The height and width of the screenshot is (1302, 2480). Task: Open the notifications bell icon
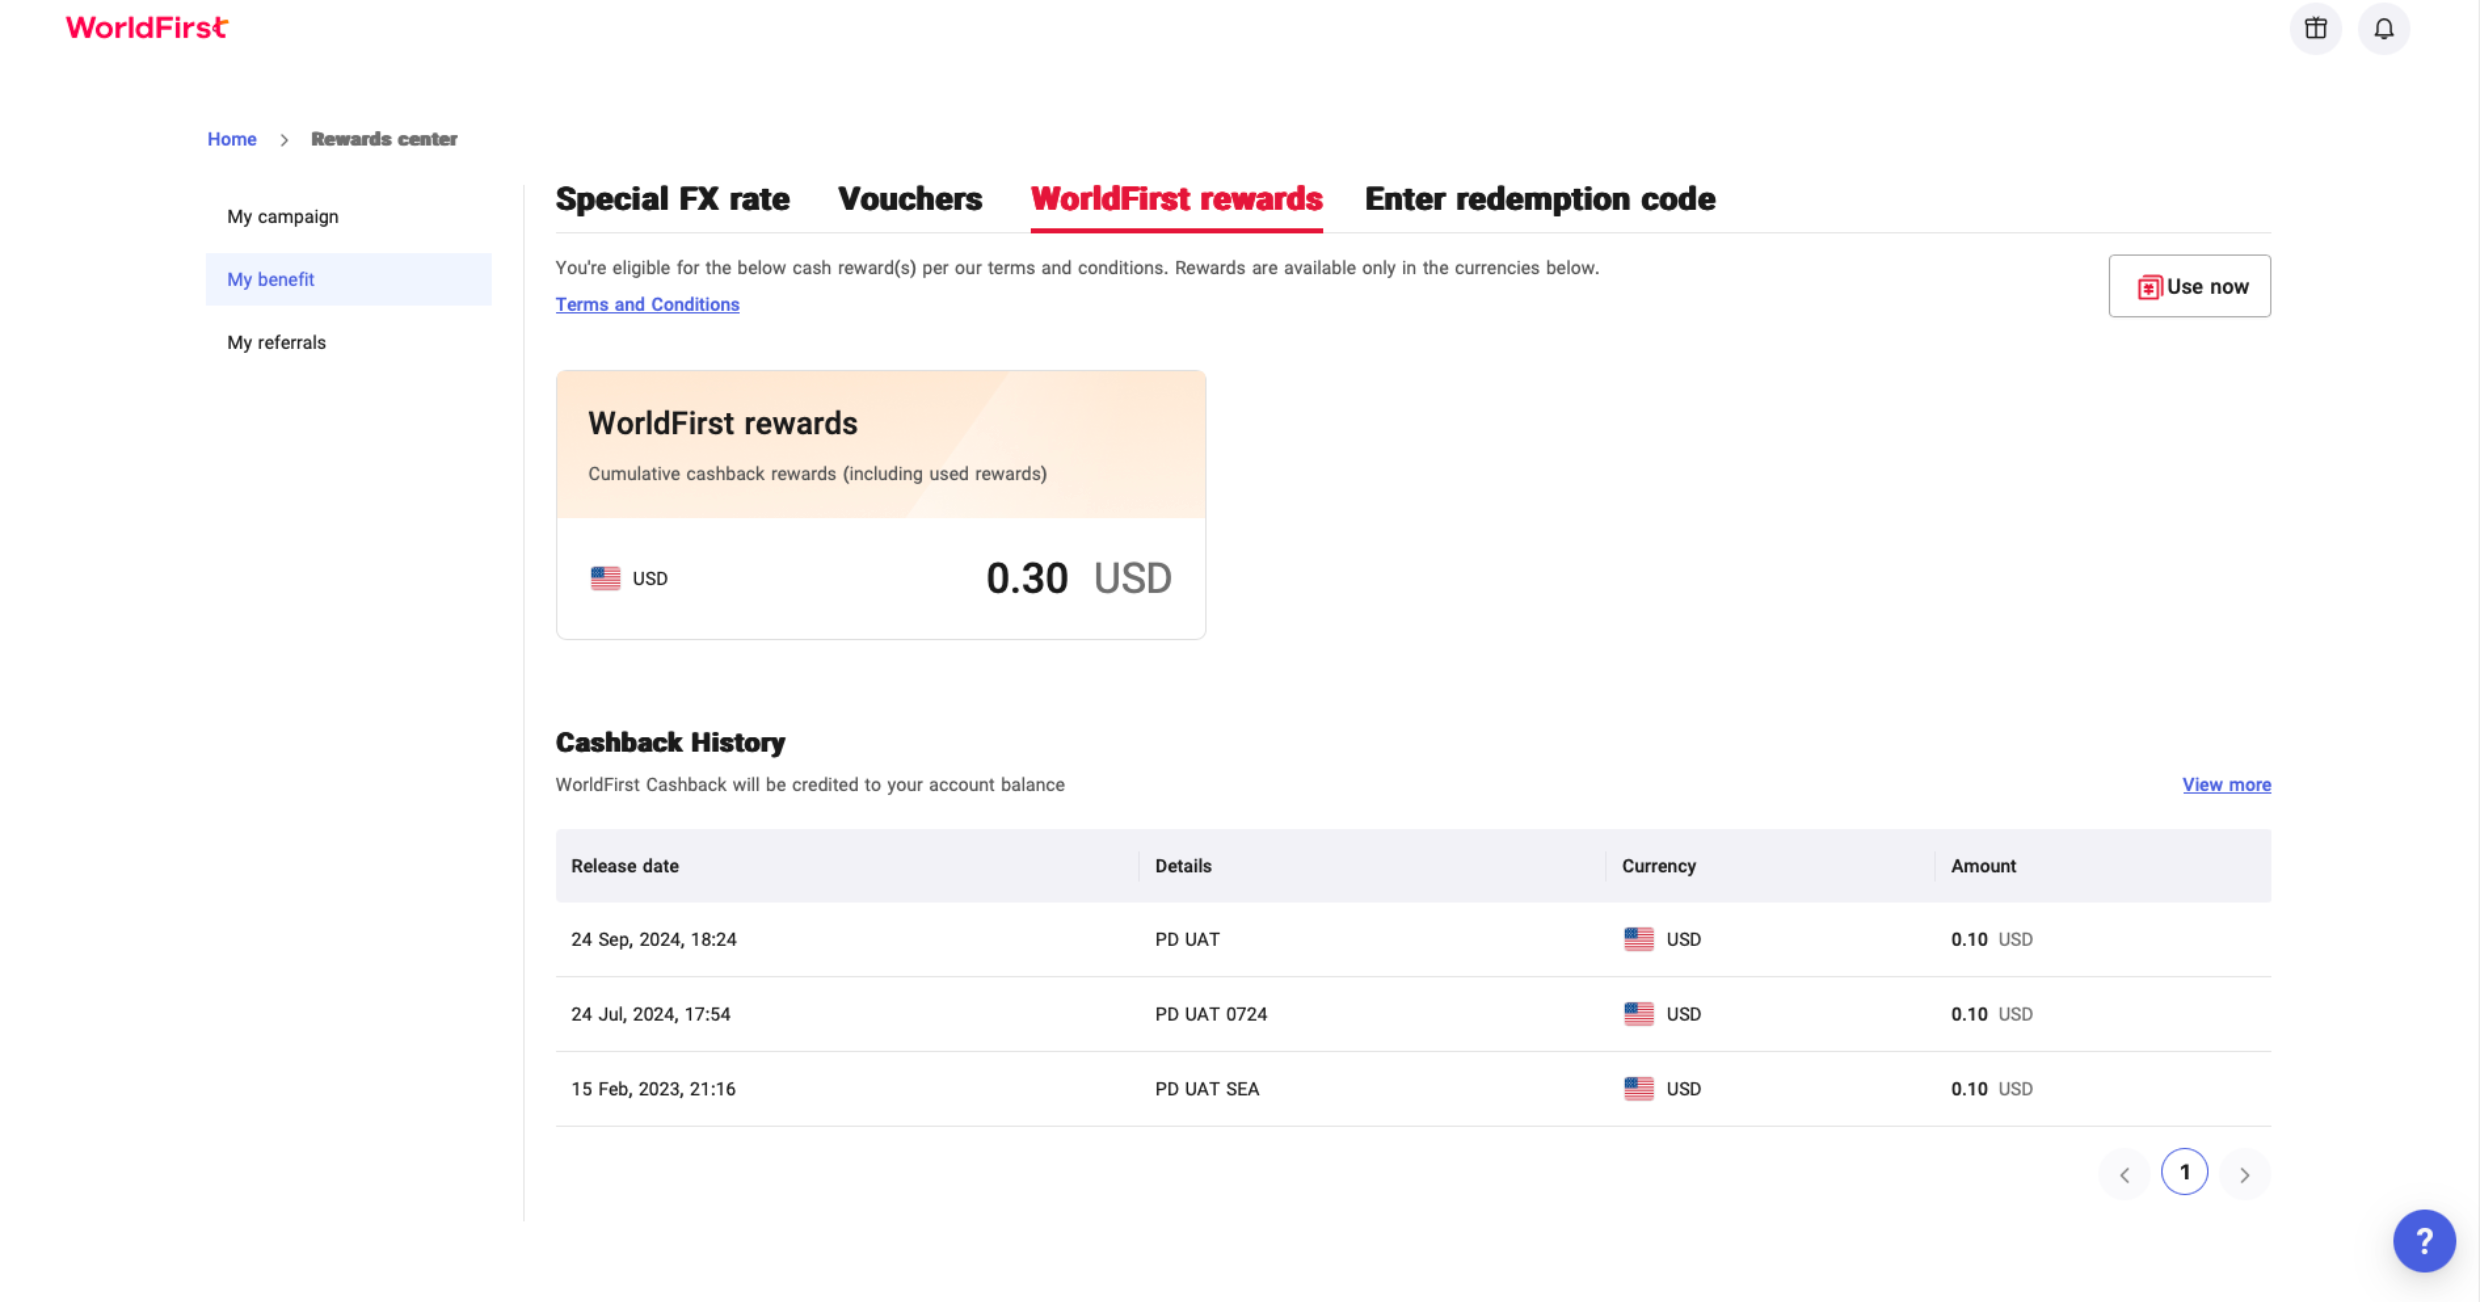coord(2384,28)
